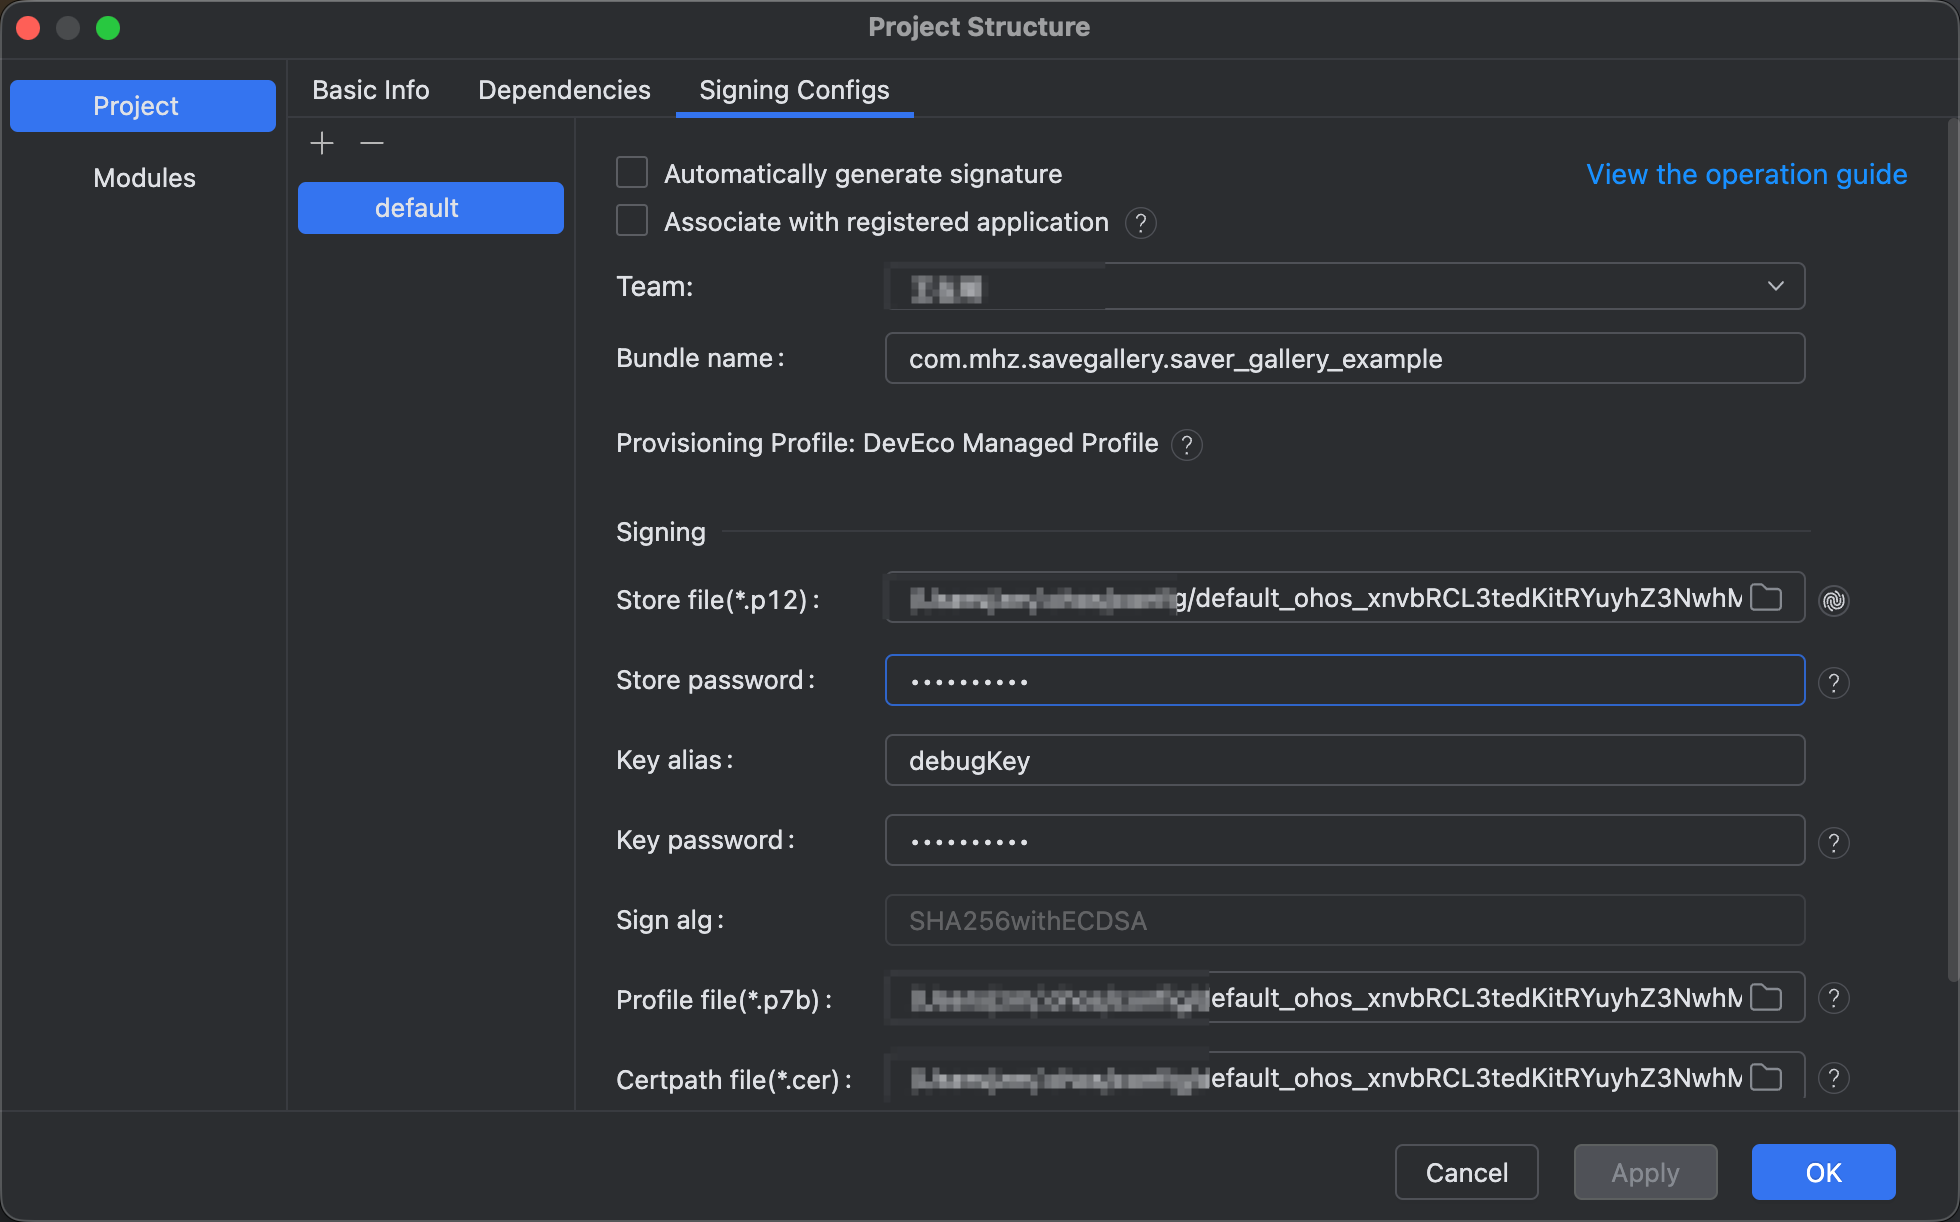Viewport: 1960px width, 1222px height.
Task: Open help for Certpath file cer
Action: pos(1834,1078)
